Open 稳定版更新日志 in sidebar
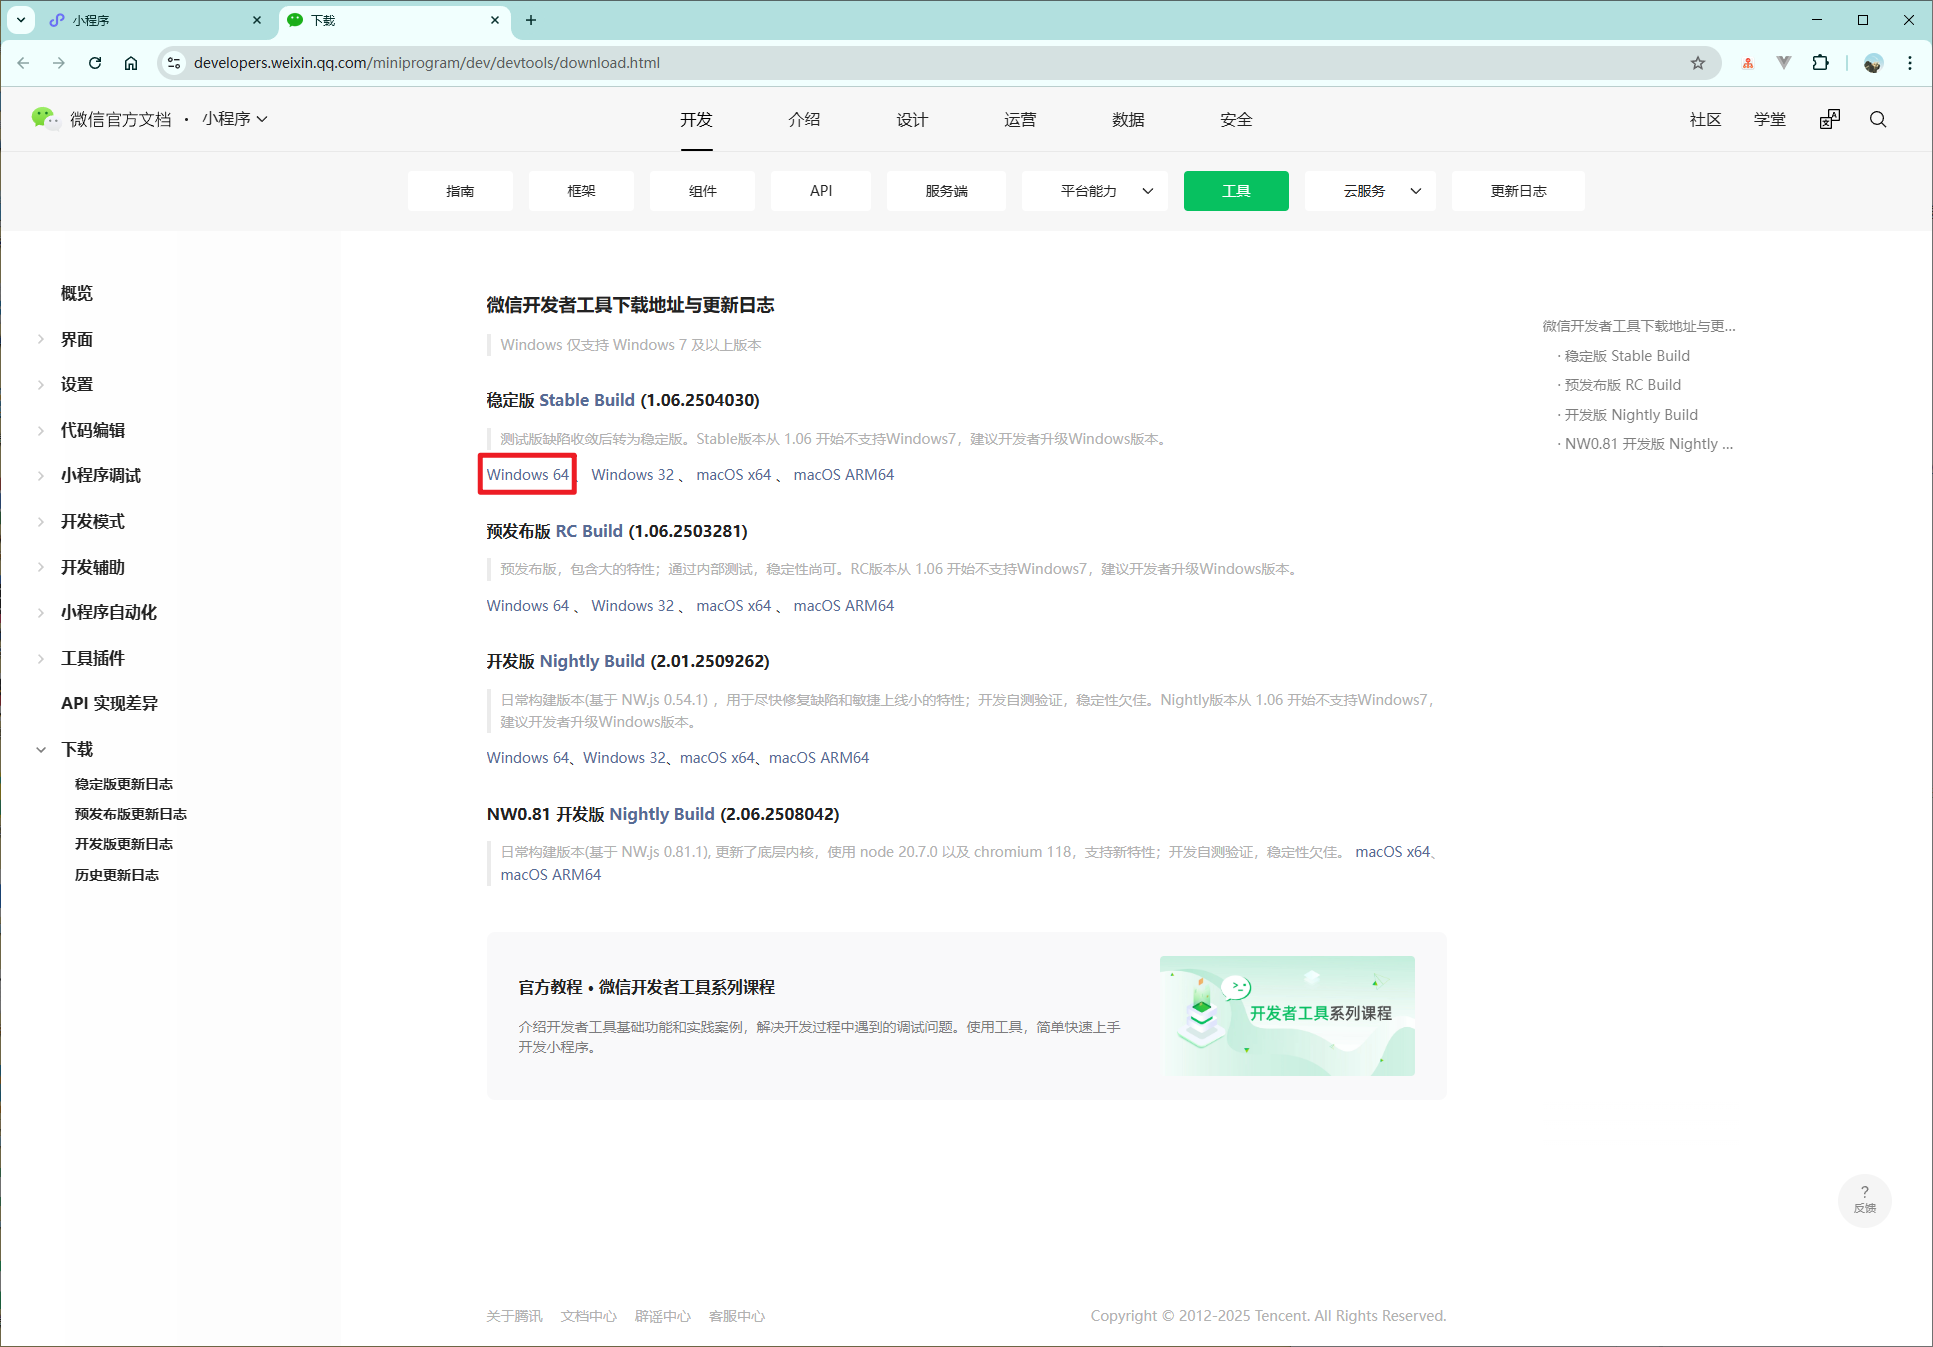 point(124,784)
